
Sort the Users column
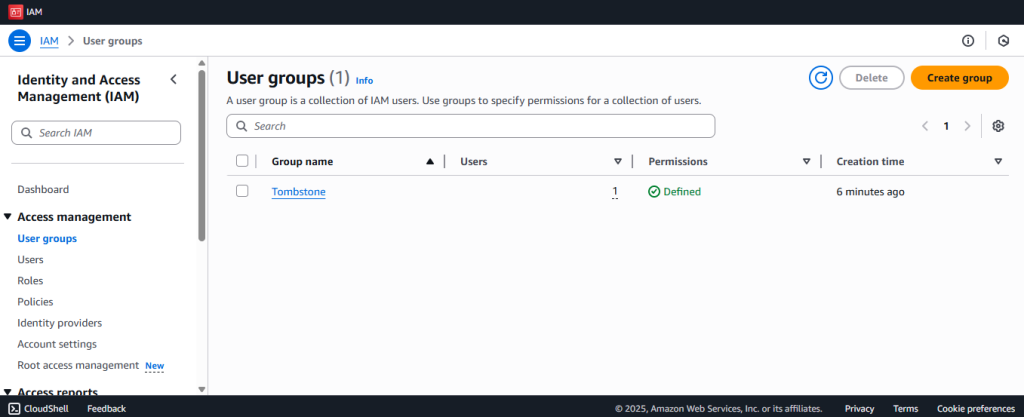(618, 161)
